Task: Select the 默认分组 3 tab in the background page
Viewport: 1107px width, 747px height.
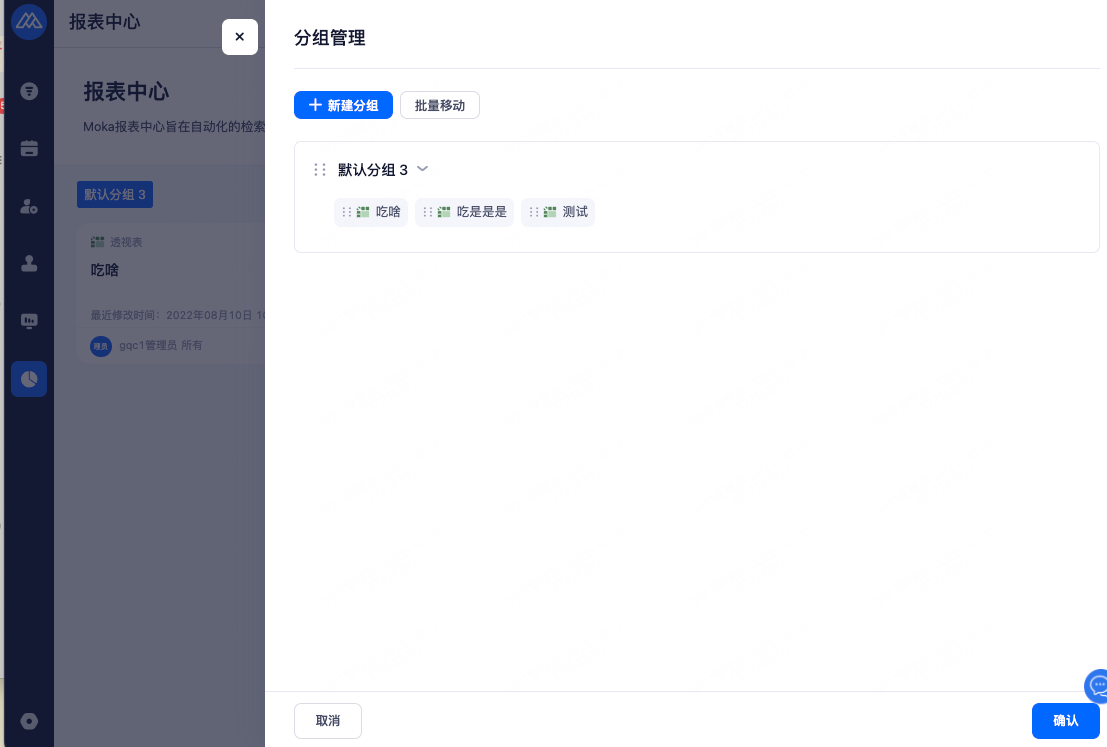Action: pos(115,195)
